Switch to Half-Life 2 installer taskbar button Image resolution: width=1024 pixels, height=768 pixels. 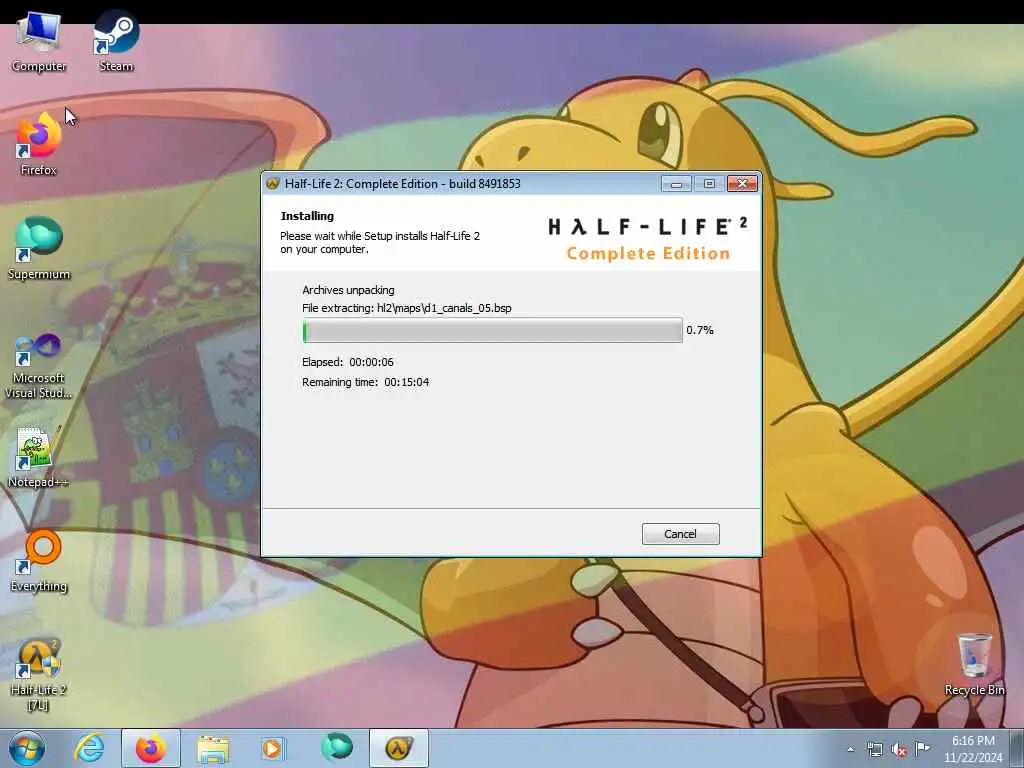point(399,748)
